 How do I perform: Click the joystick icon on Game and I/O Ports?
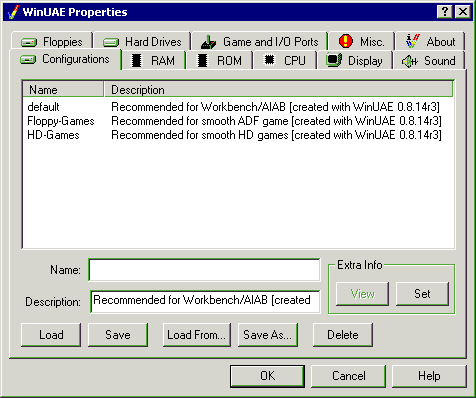[x=209, y=42]
